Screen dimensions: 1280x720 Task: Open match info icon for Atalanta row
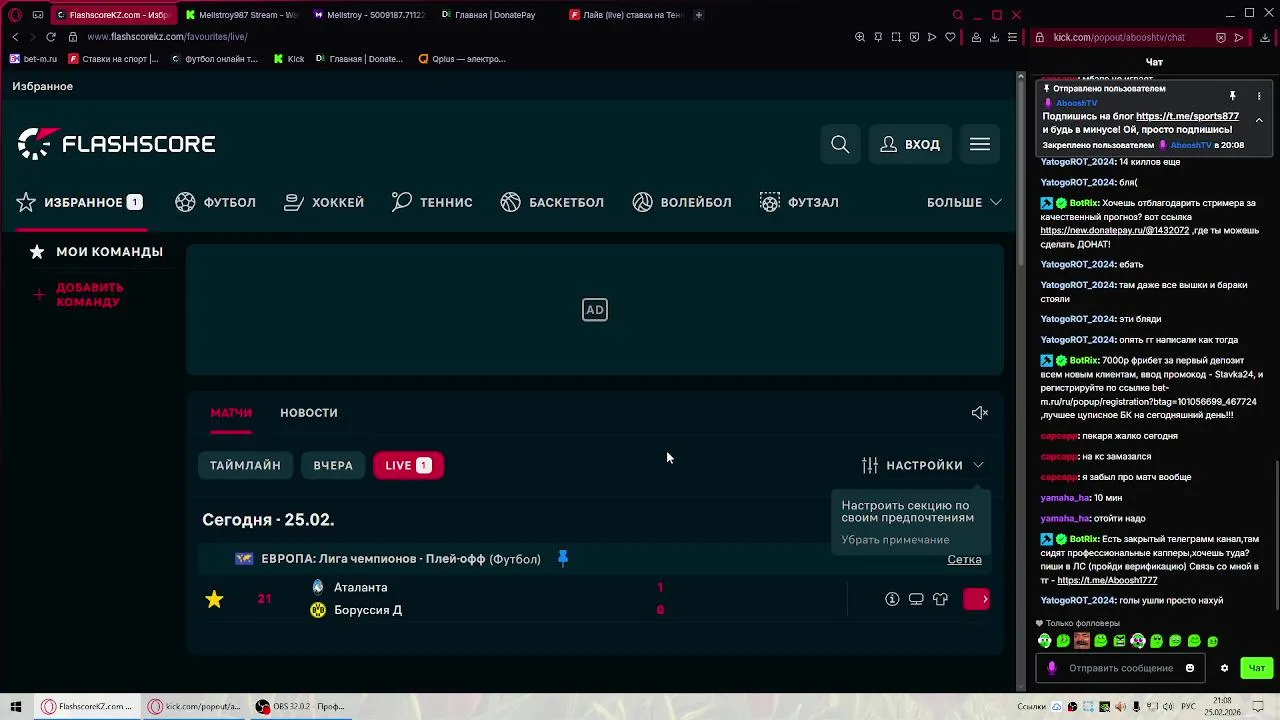(x=892, y=599)
